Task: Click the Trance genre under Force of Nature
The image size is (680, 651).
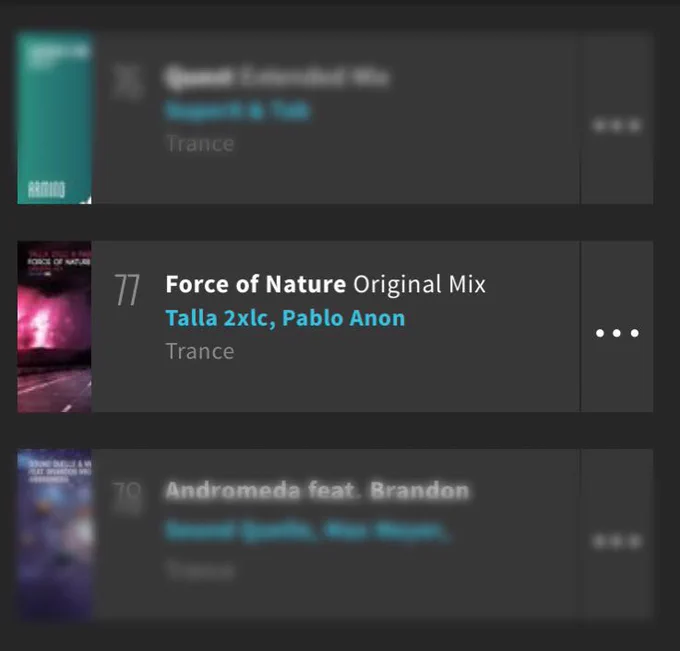Action: coord(200,351)
